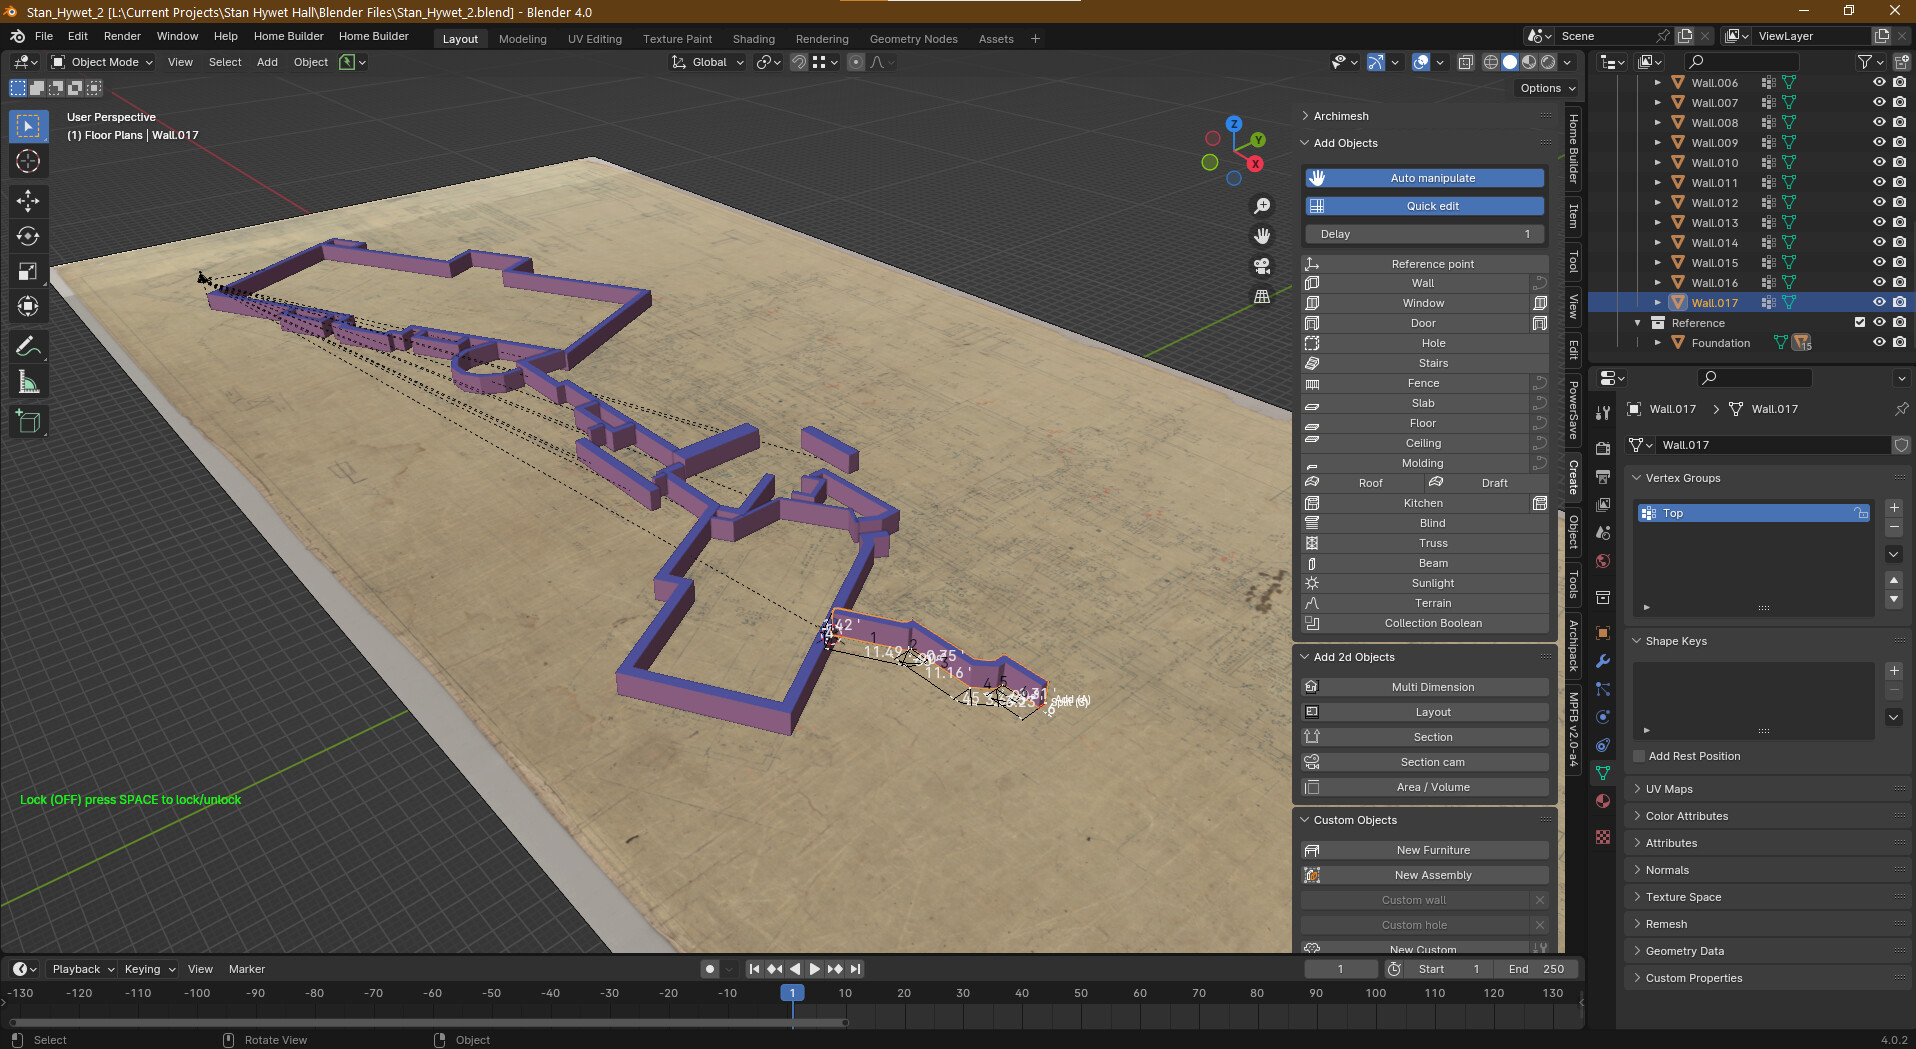Expand the UV Maps panel

pos(1669,789)
